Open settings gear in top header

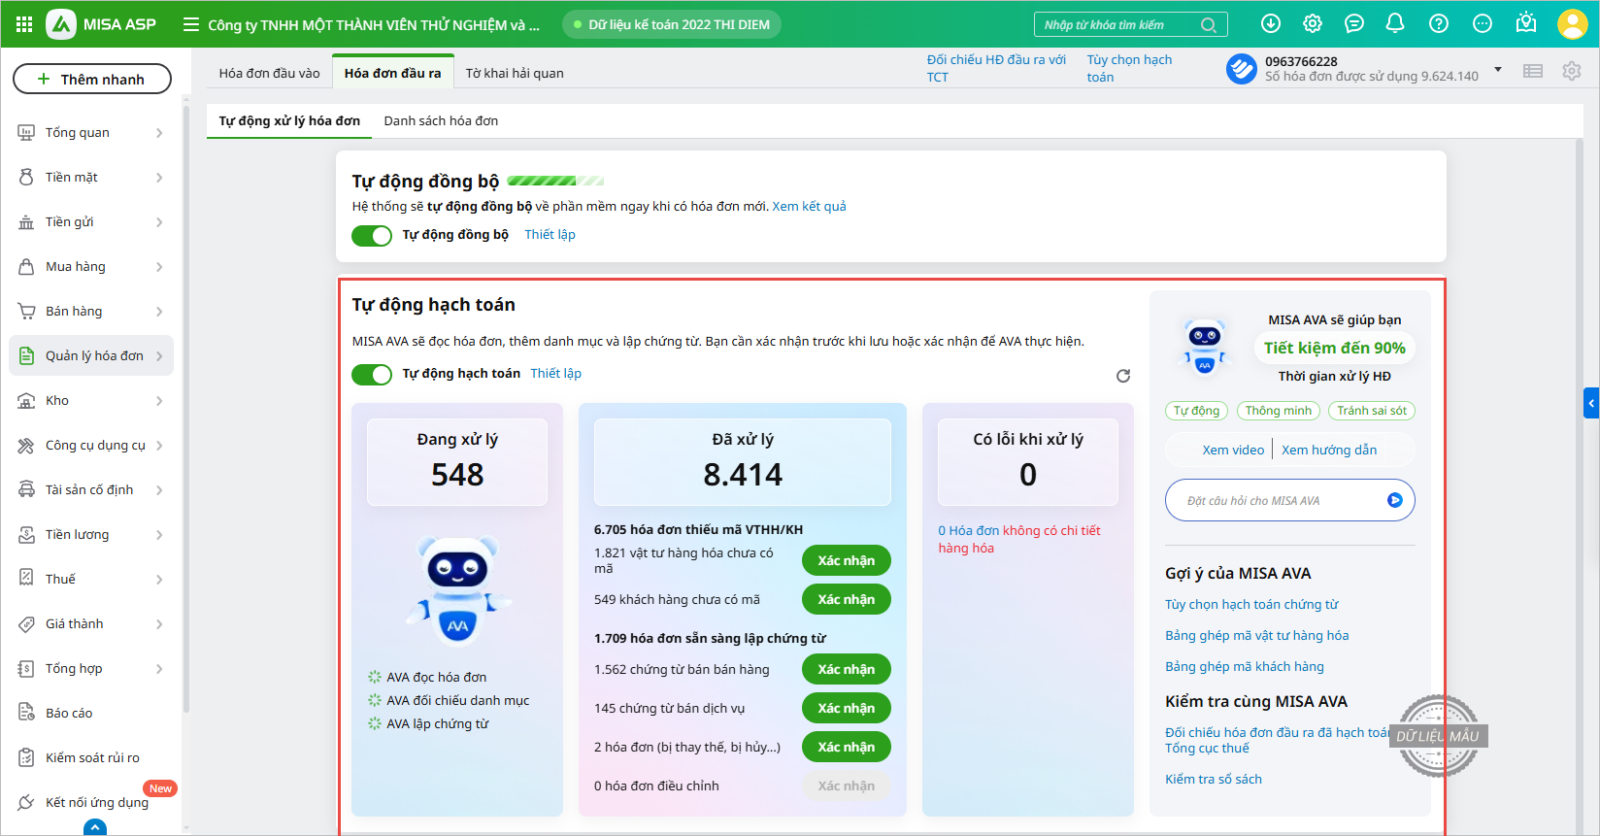click(1313, 24)
